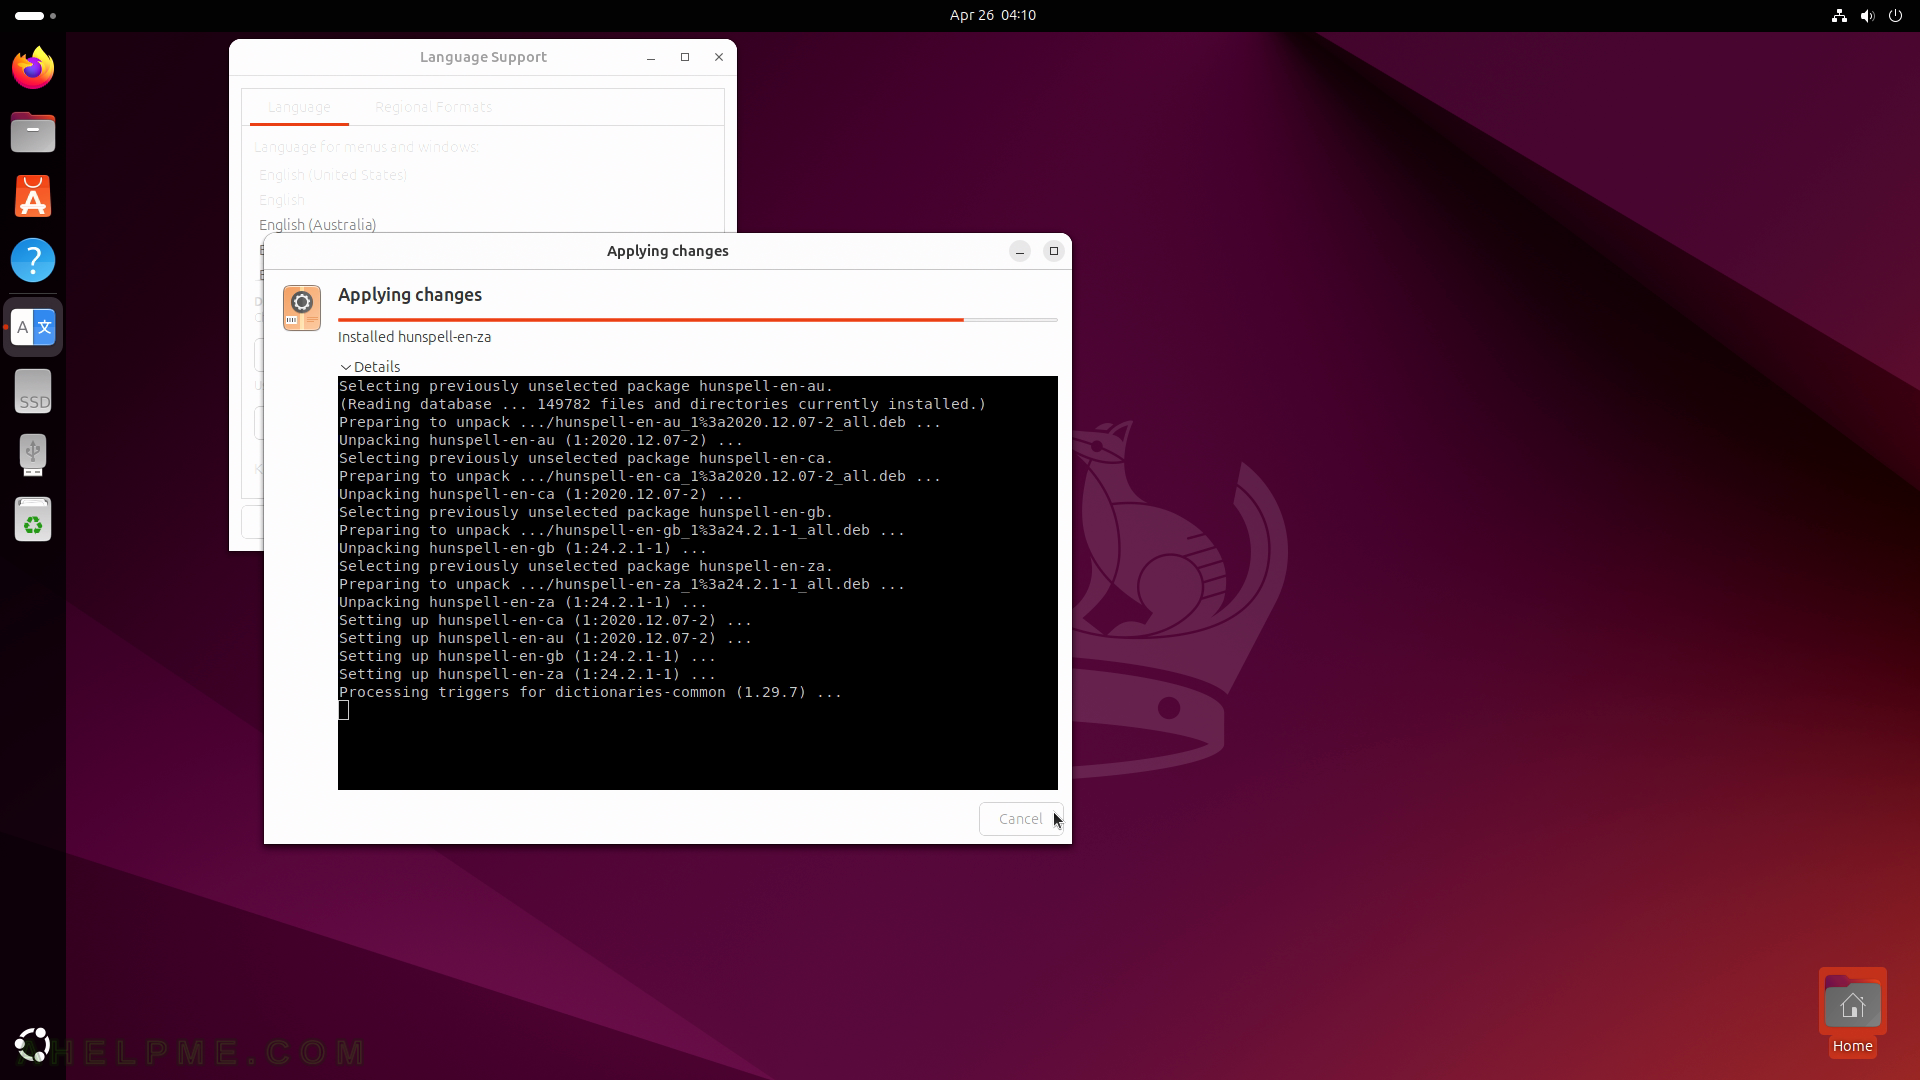Switch to Regional Formats tab
The height and width of the screenshot is (1080, 1920).
pyautogui.click(x=433, y=107)
